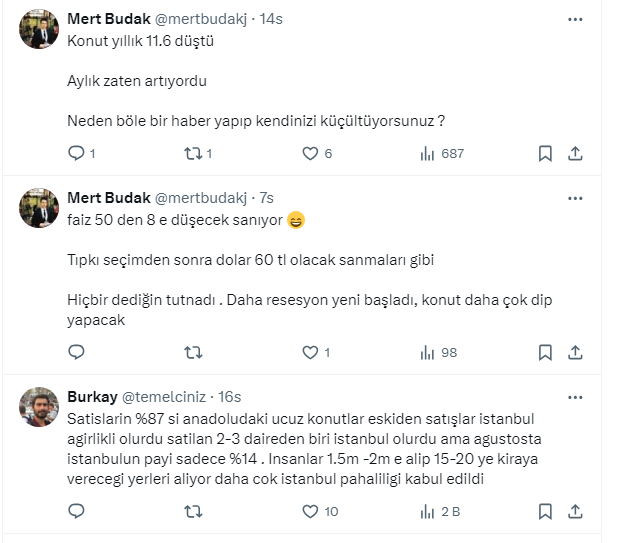Share the first Mert Budak tweet
This screenshot has height=543, width=617.
(x=575, y=154)
